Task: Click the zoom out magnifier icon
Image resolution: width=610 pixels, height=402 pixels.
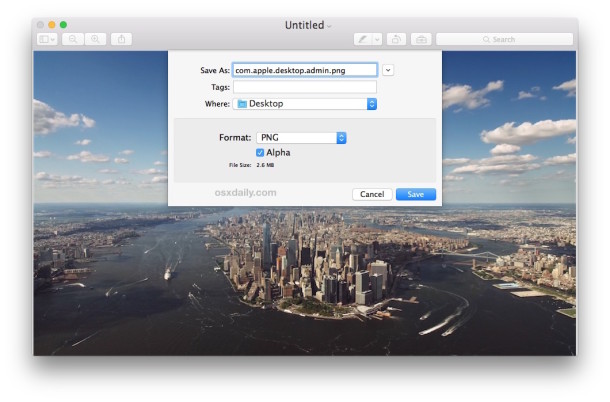Action: [73, 39]
